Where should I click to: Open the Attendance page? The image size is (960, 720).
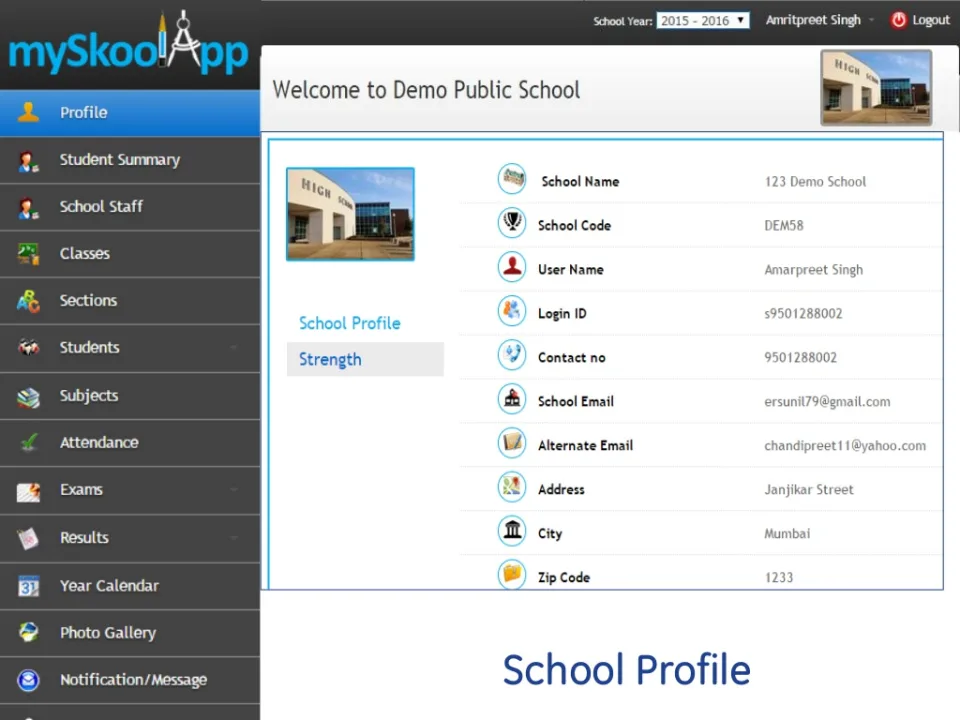(x=130, y=443)
